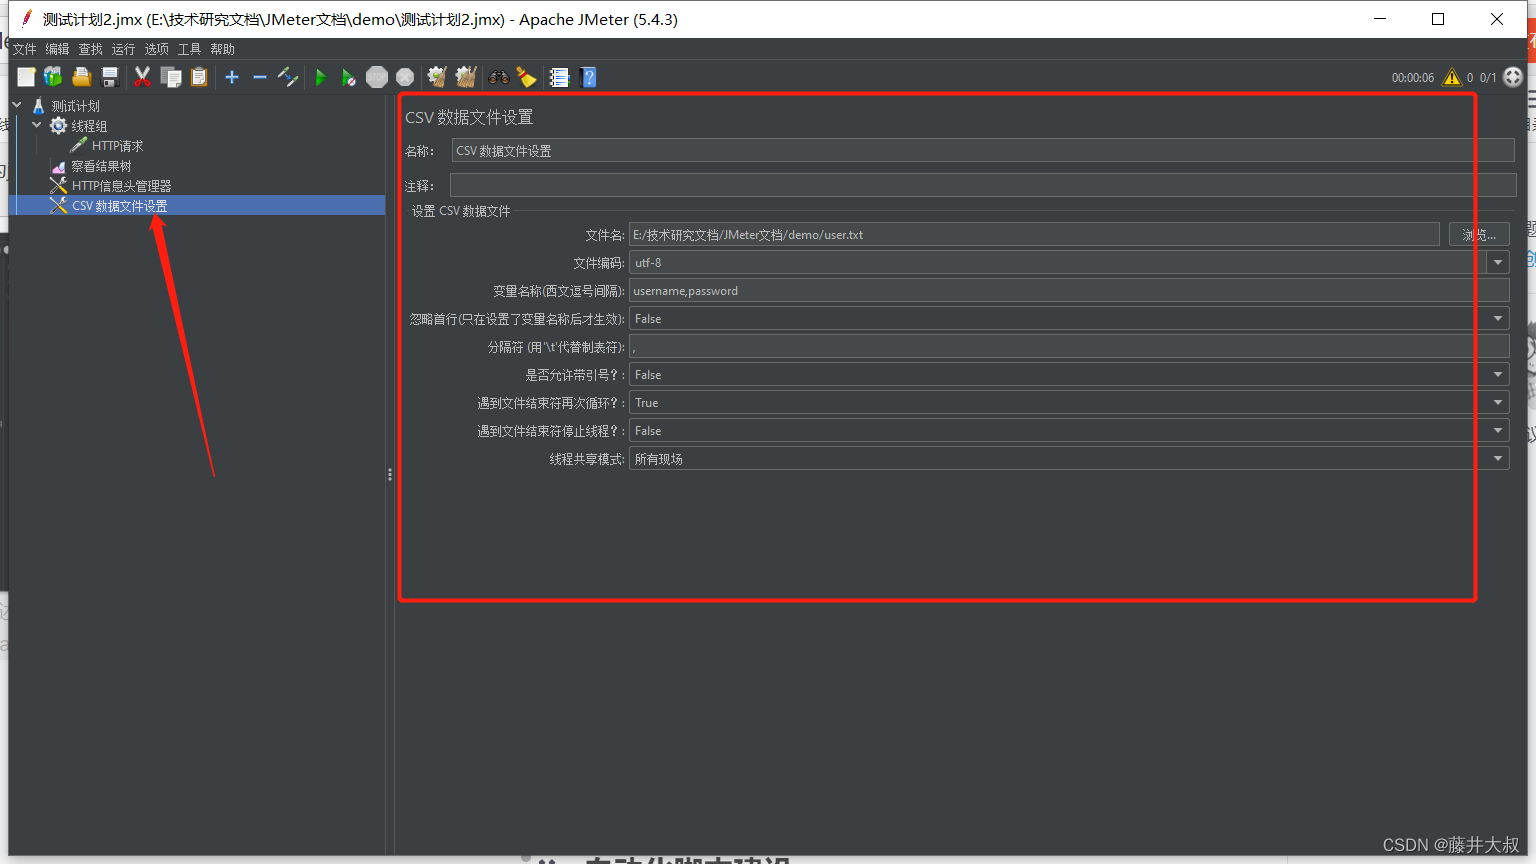Open the 忽略首行 dropdown
1536x864 pixels.
pyautogui.click(x=1069, y=319)
